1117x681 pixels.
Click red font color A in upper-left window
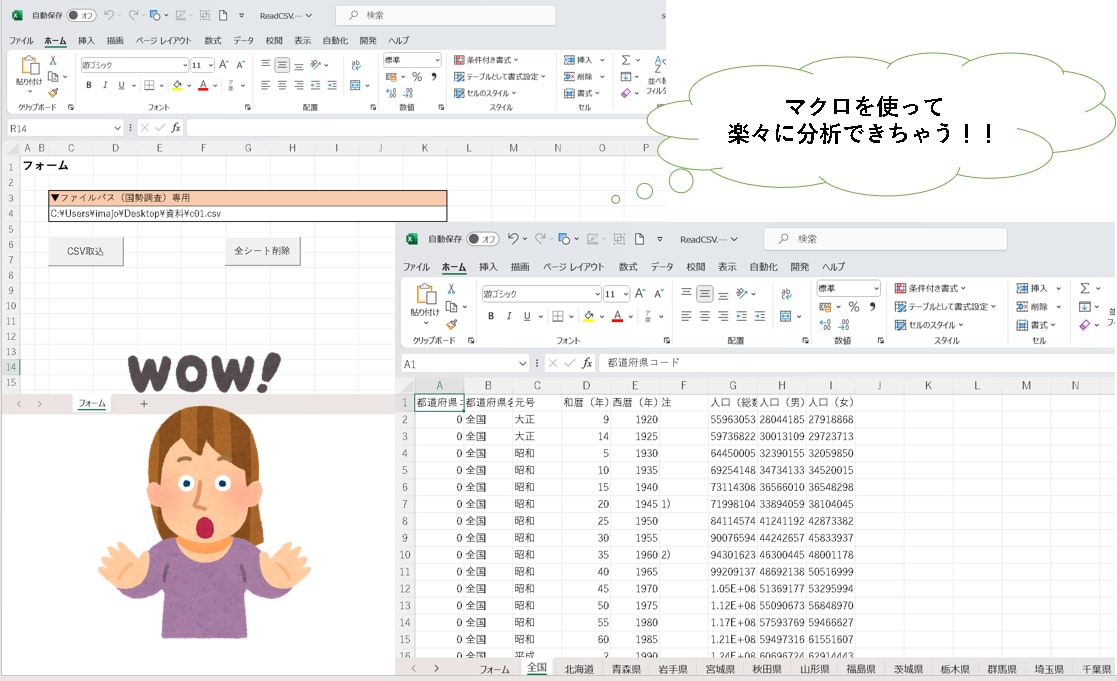pos(203,85)
